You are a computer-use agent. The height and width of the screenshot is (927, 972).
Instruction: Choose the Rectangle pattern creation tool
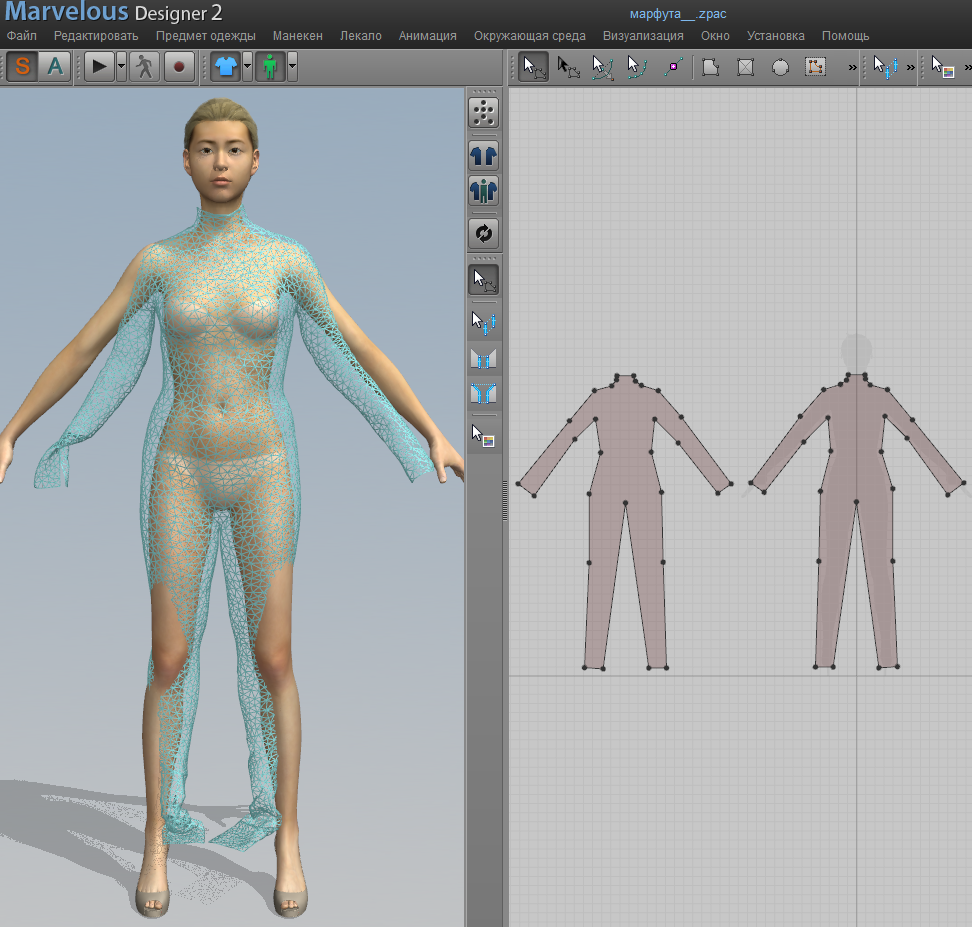click(745, 67)
